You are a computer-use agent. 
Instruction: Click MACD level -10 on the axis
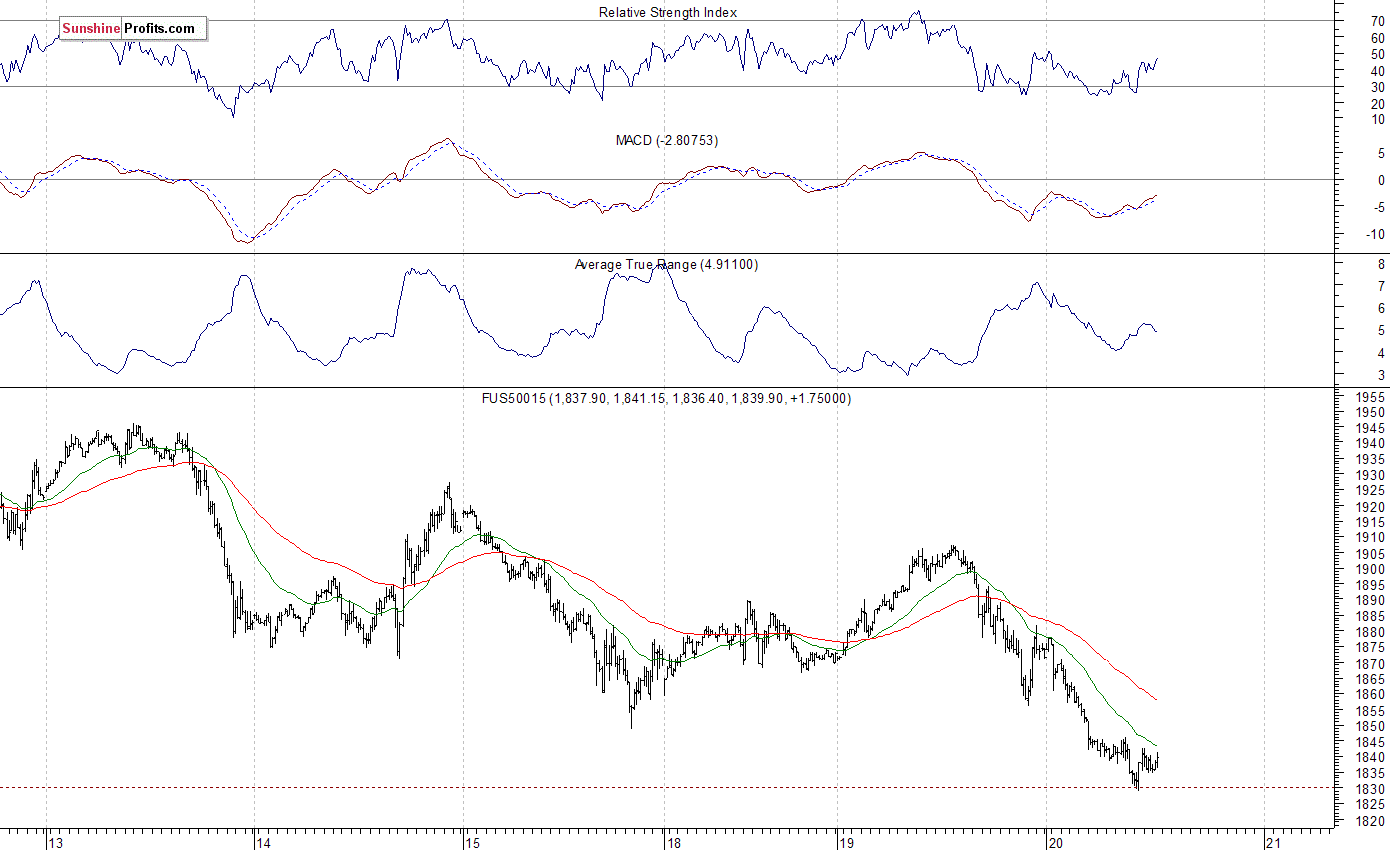tap(1376, 235)
